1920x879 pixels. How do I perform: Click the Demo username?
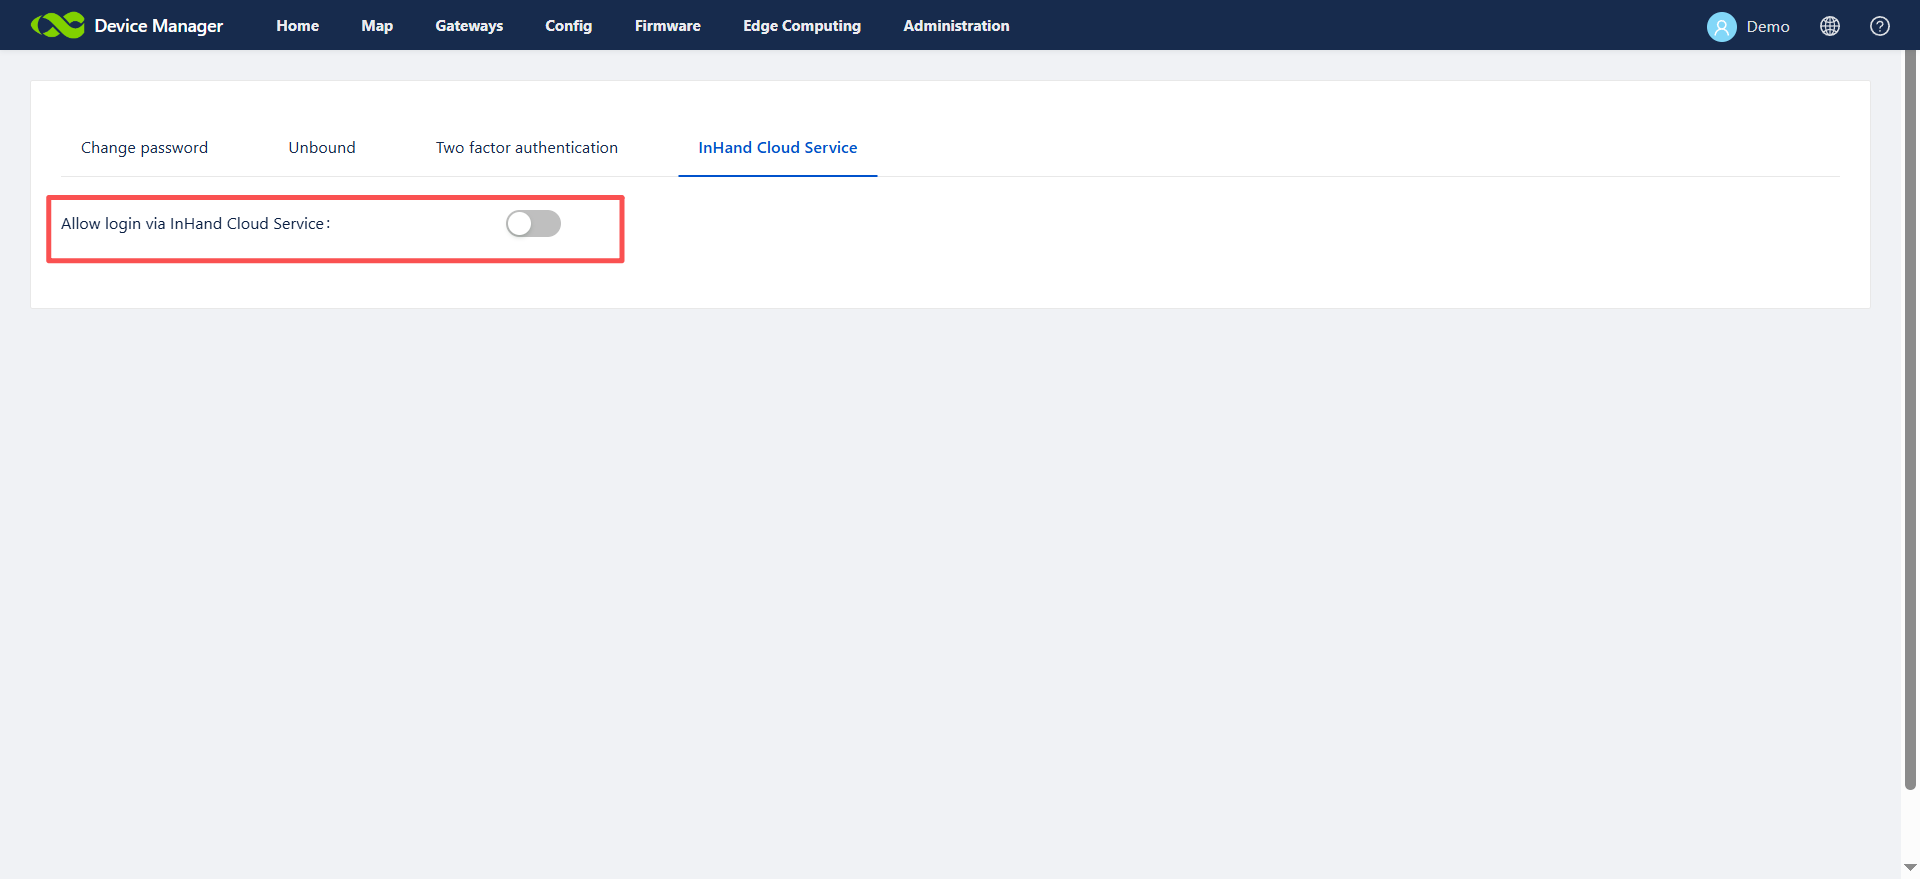click(1767, 27)
